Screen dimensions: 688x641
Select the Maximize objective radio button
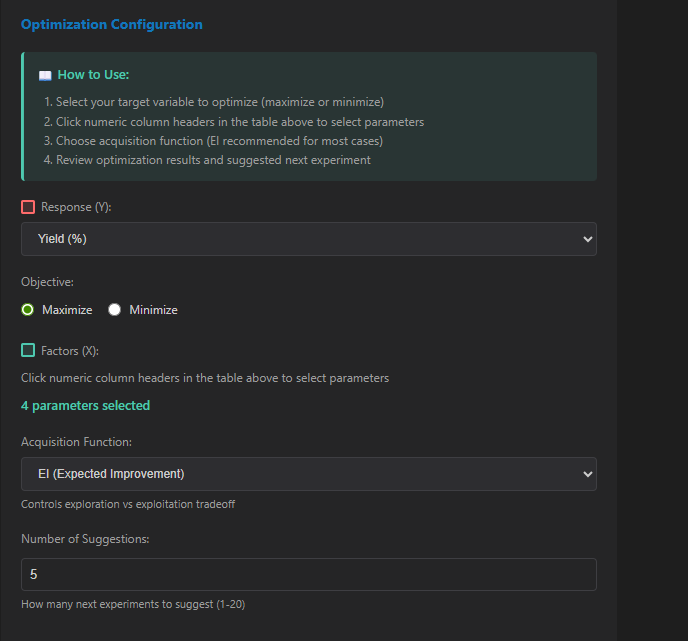[28, 310]
